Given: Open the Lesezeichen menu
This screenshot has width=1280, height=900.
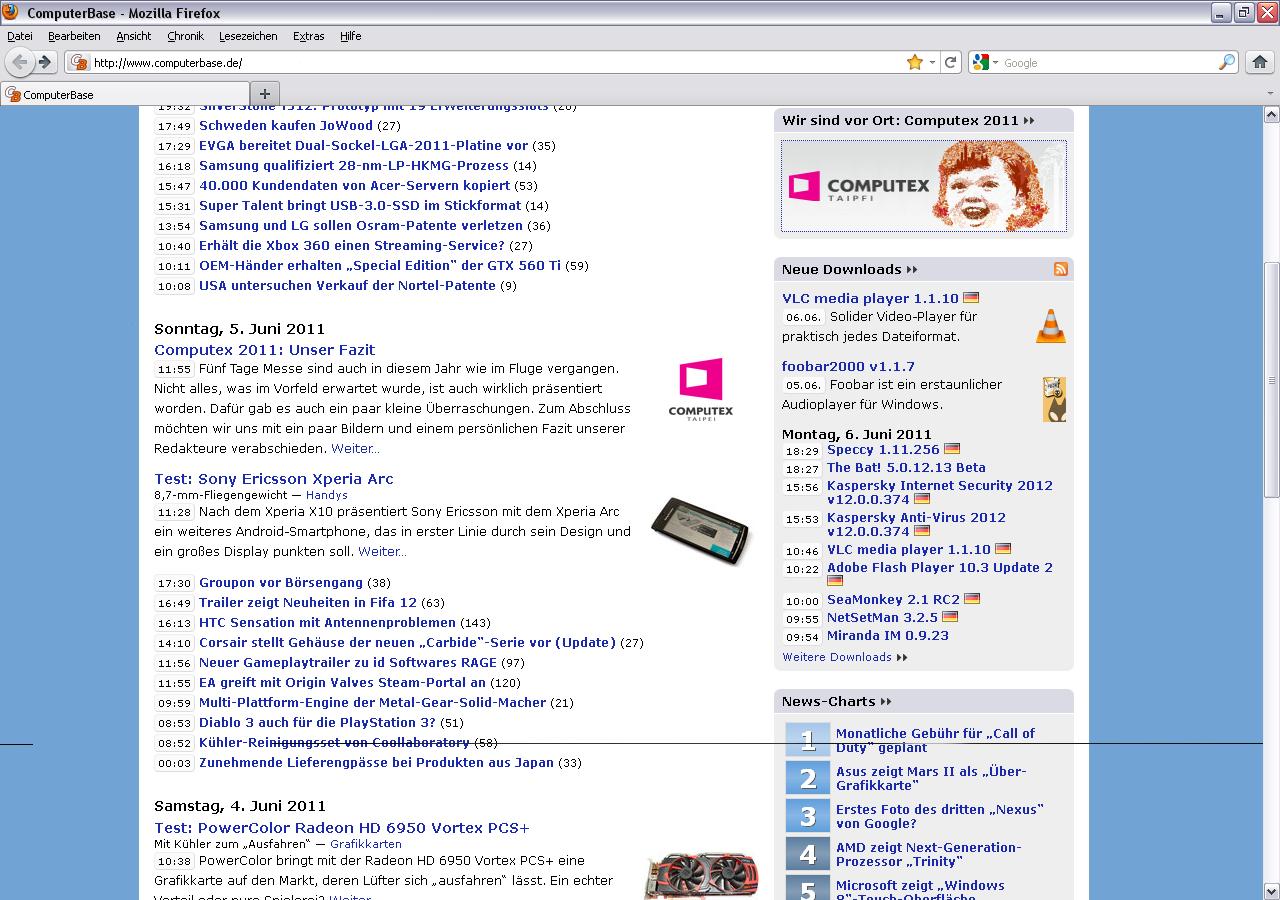Looking at the screenshot, I should point(248,36).
